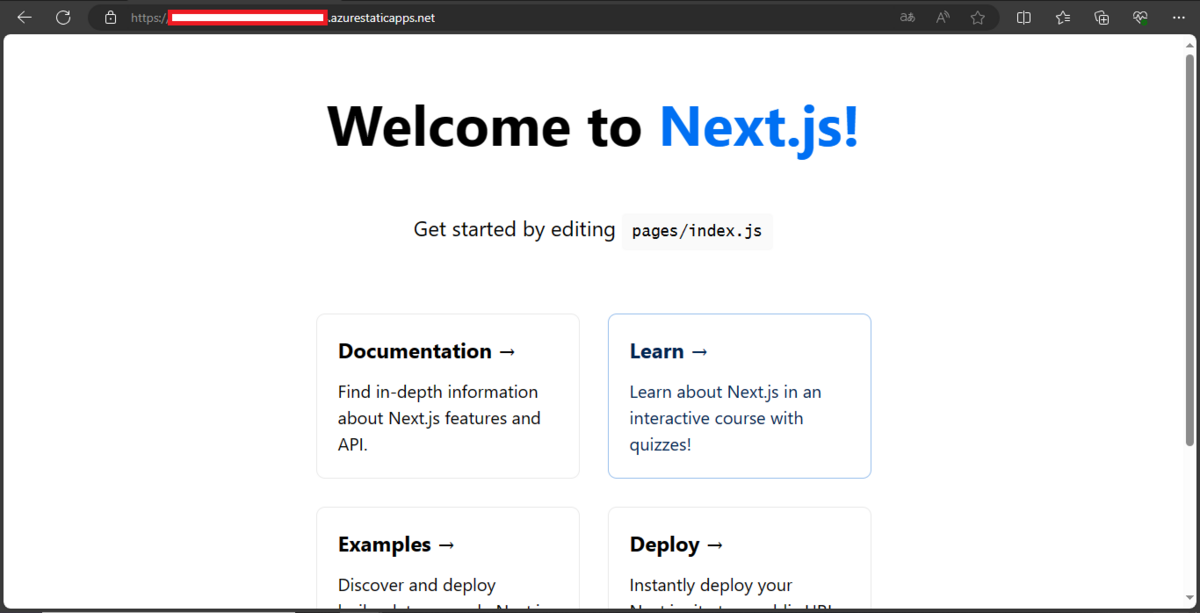Reload the page with the refresh icon
The width and height of the screenshot is (1200, 613).
(63, 17)
